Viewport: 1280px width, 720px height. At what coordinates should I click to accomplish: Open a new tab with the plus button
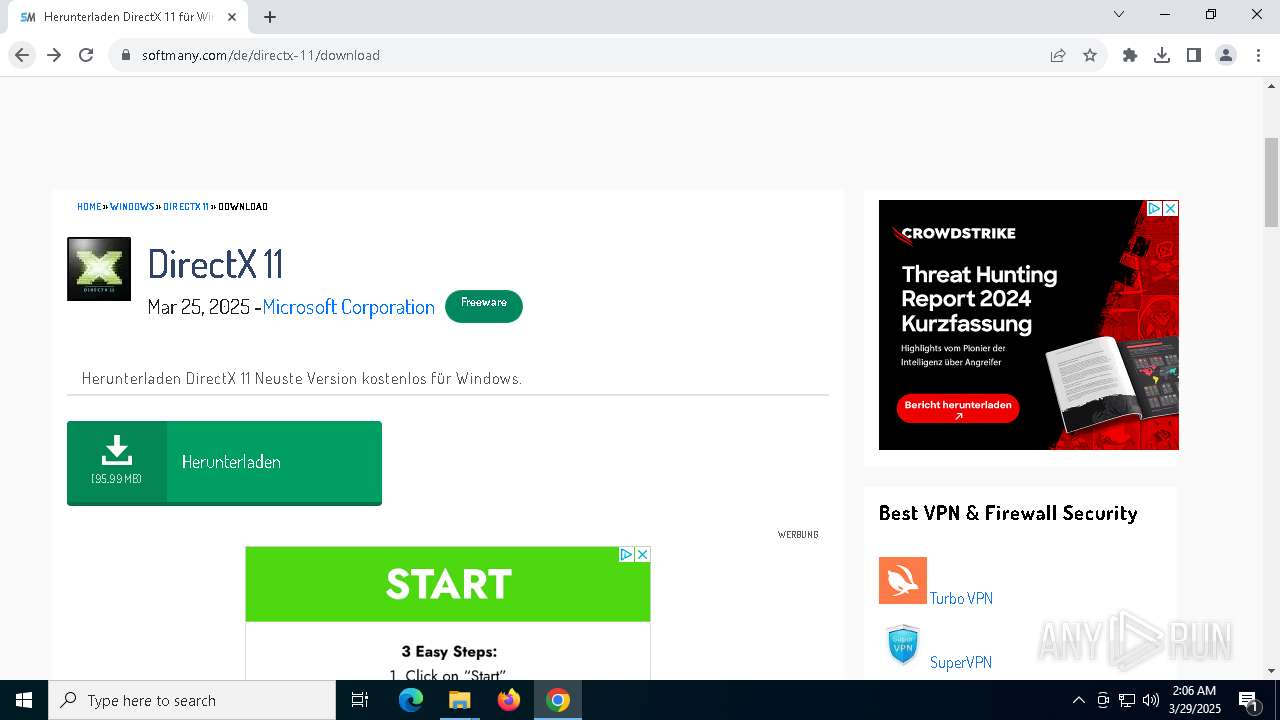[x=270, y=17]
